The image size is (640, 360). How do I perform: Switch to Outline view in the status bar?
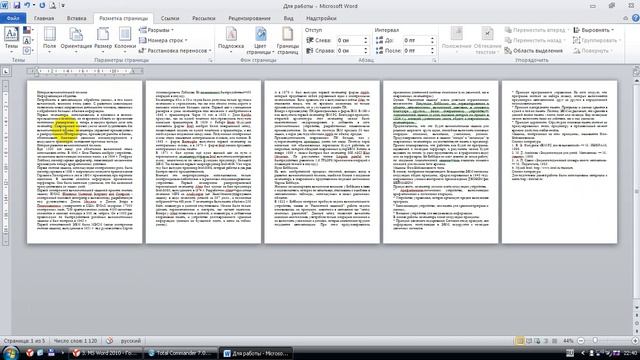546,340
